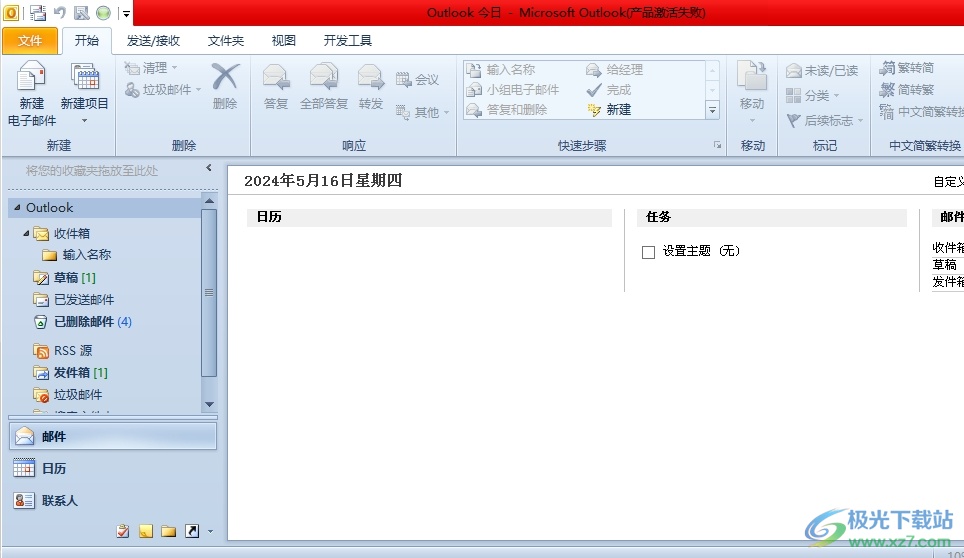Switch to the View (视图) tab

[x=283, y=41]
